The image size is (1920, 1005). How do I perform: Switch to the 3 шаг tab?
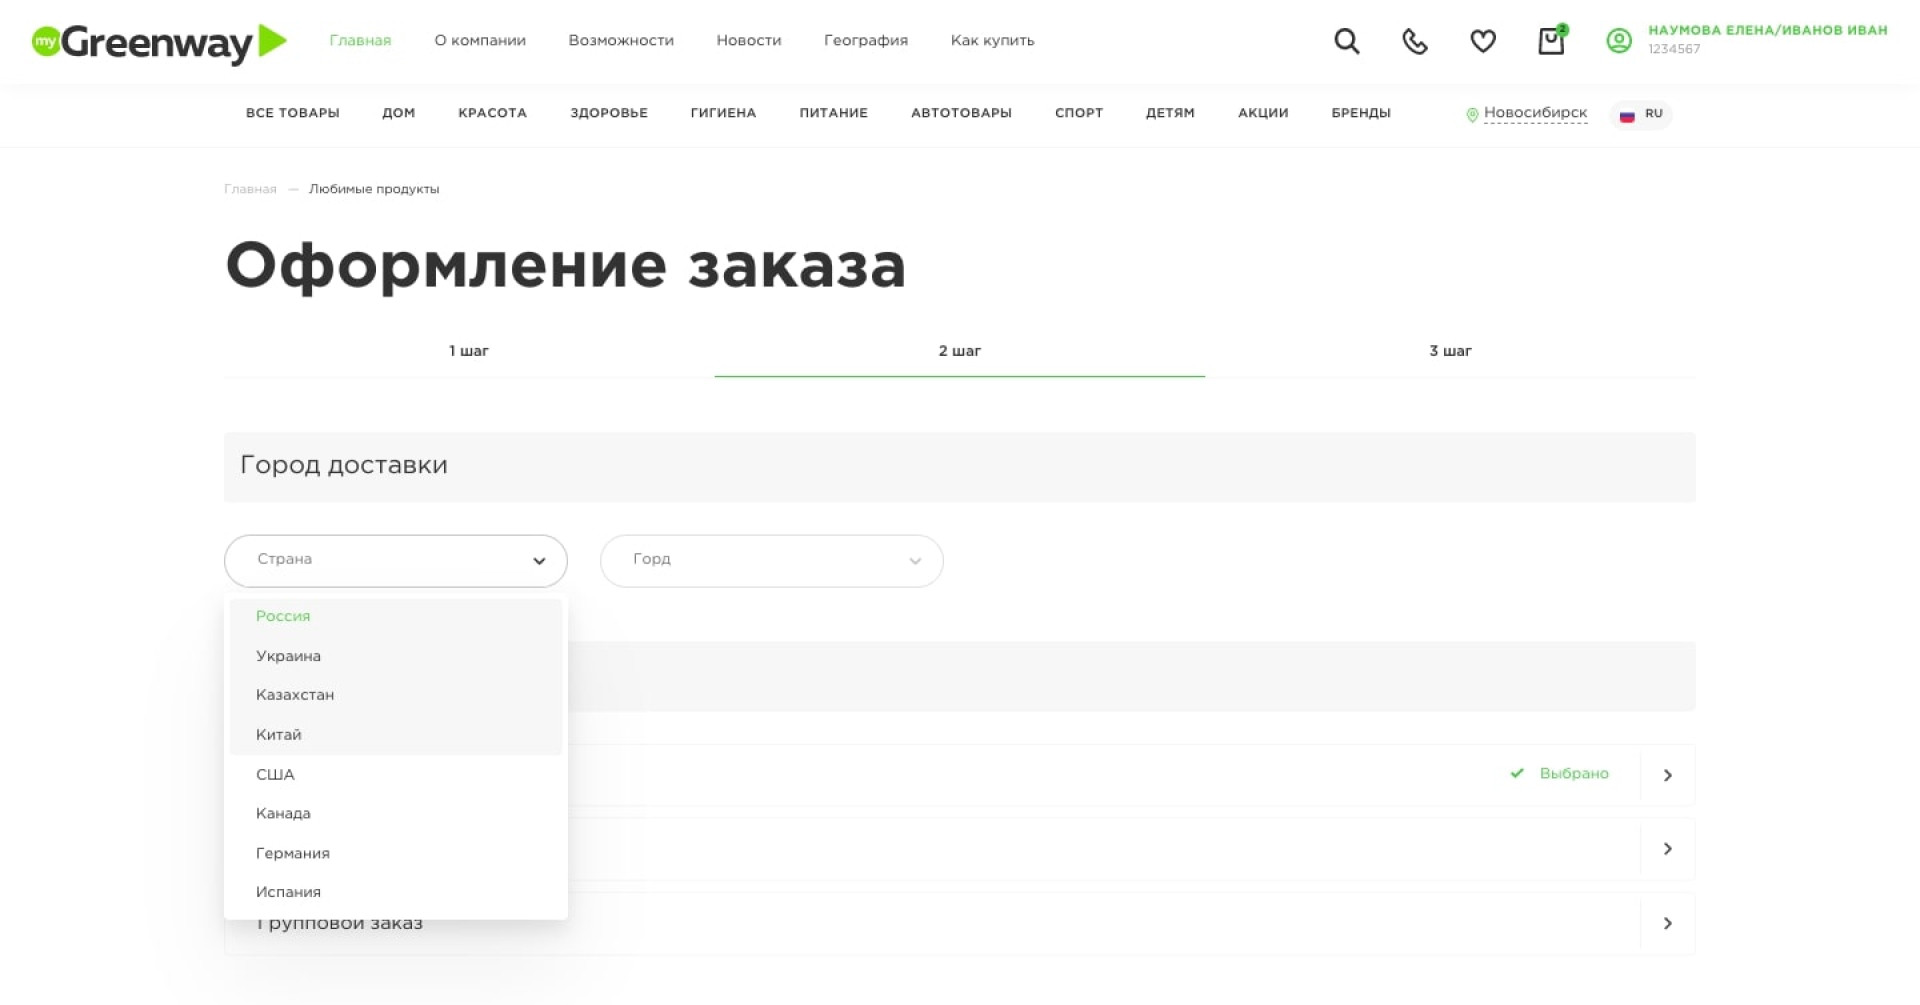click(x=1449, y=351)
